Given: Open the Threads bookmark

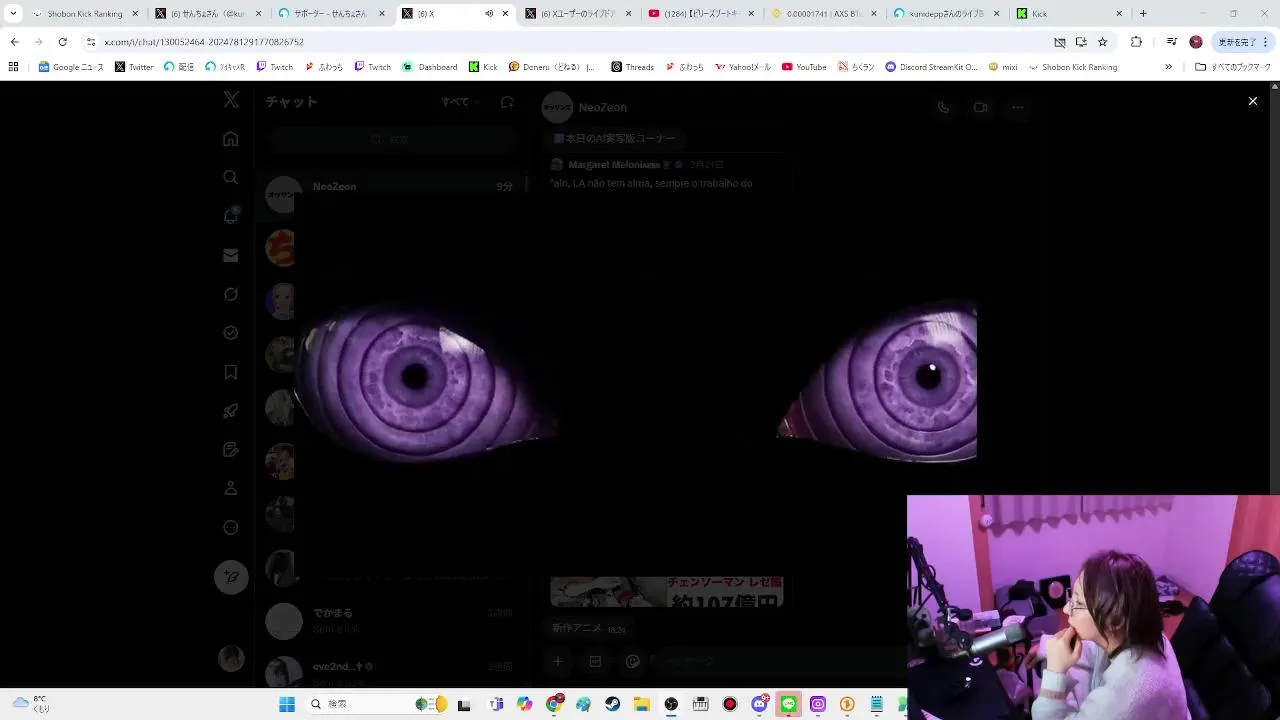Looking at the screenshot, I should pos(632,67).
